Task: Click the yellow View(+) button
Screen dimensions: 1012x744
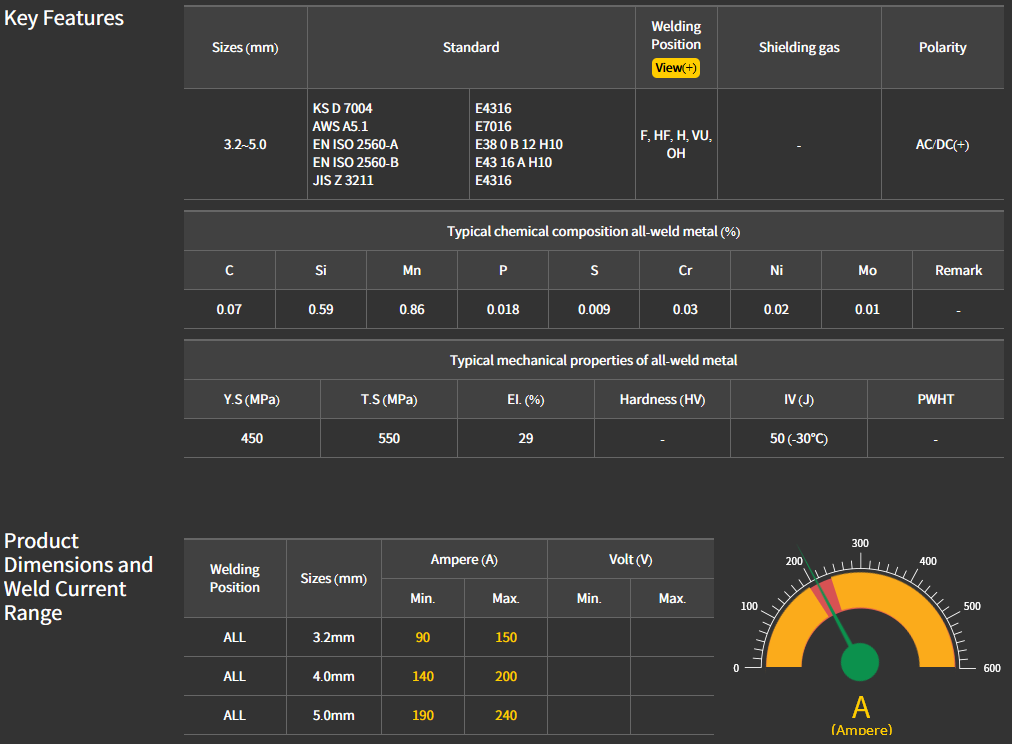Action: click(x=675, y=68)
